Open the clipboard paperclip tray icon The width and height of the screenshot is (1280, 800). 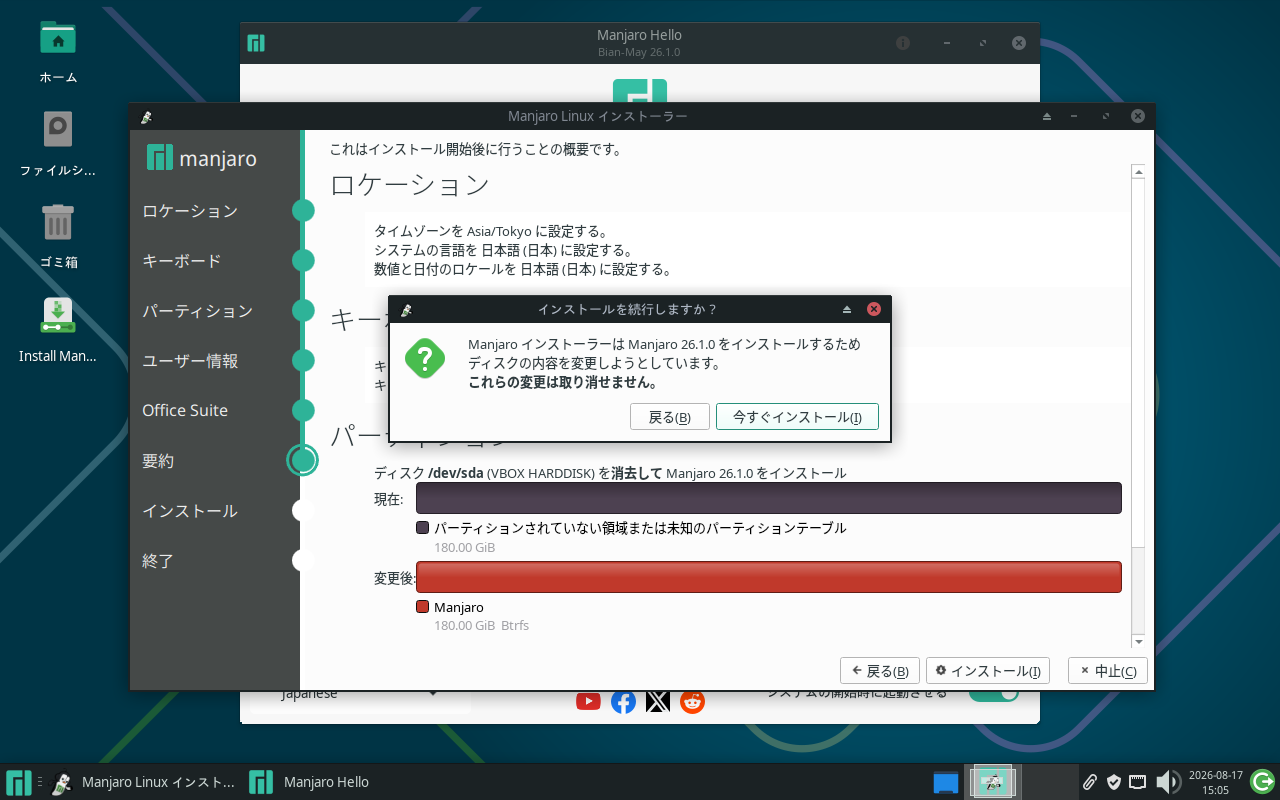point(1090,782)
